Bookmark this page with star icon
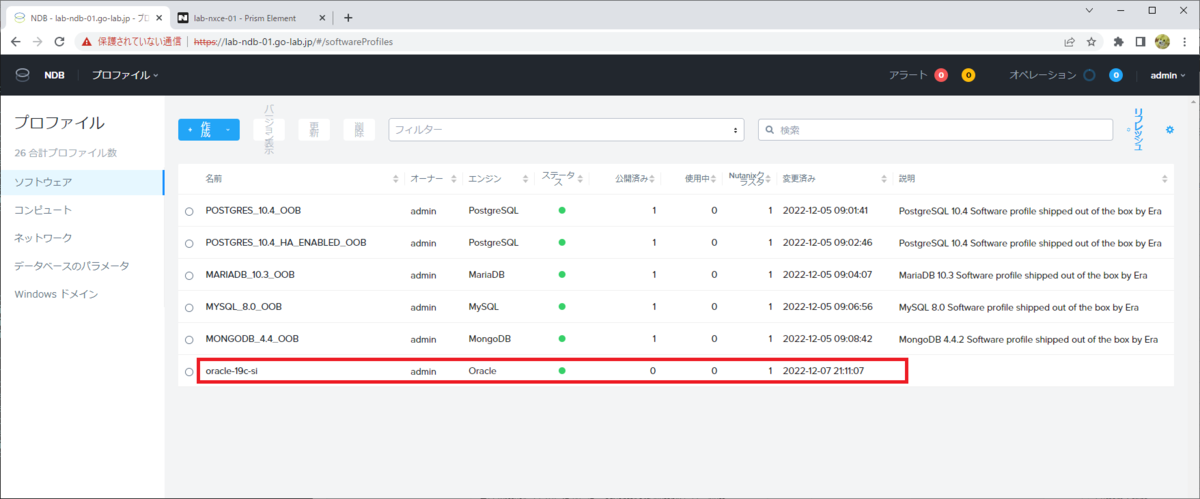This screenshot has width=1200, height=499. click(1091, 42)
